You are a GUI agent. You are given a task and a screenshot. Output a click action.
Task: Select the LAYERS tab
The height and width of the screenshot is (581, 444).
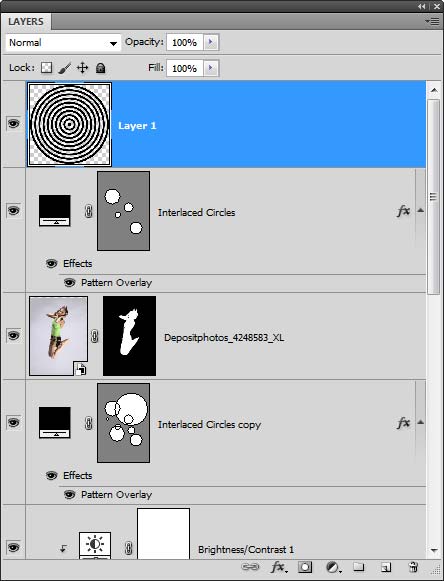point(26,21)
